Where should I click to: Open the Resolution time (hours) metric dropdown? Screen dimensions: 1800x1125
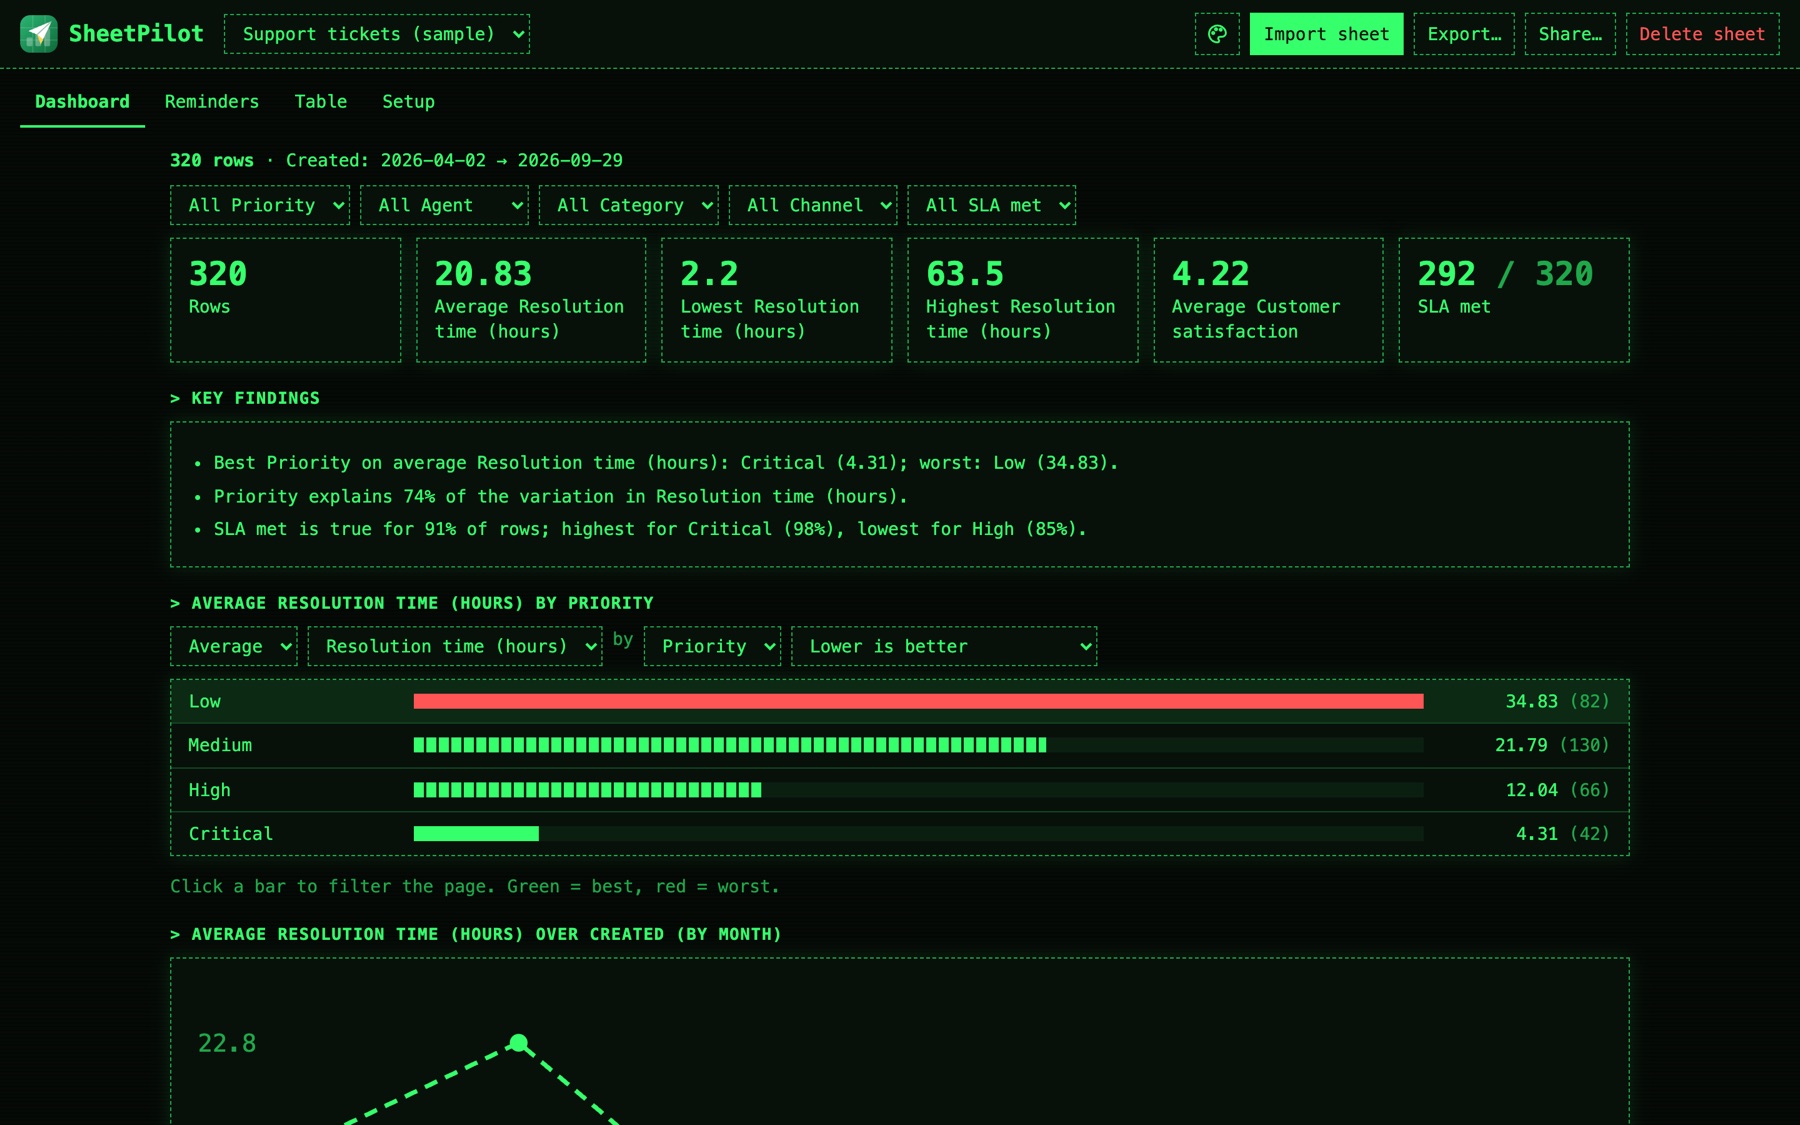[x=455, y=646]
